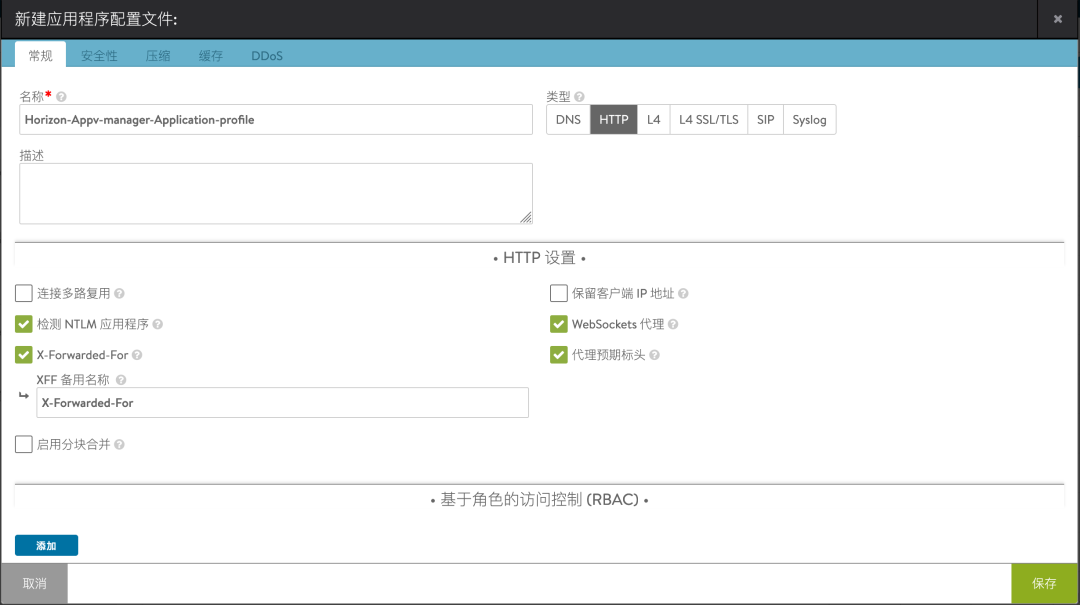Uncheck 检测 NTLM 应用程序
This screenshot has width=1080, height=605.
point(23,325)
